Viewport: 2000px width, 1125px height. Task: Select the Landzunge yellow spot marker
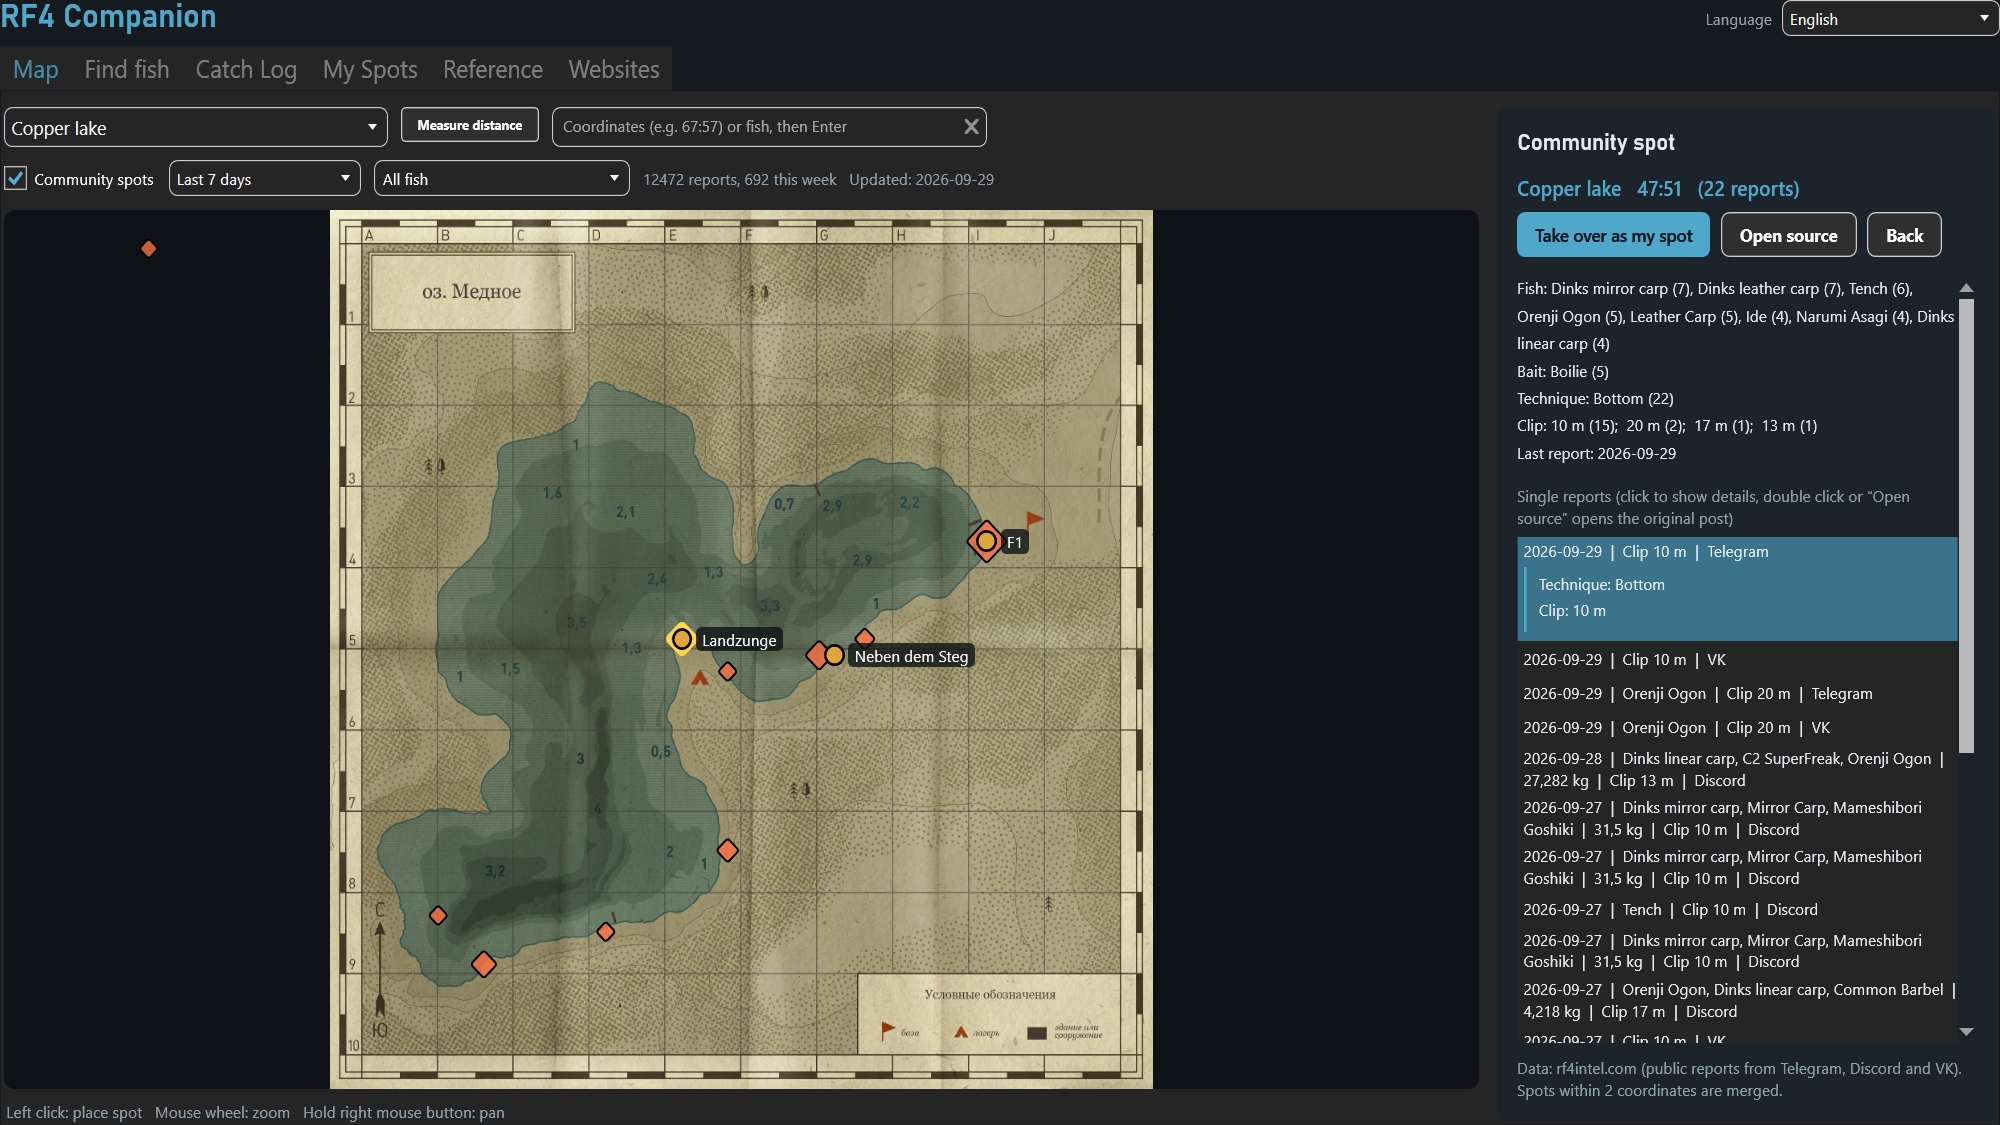tap(681, 639)
